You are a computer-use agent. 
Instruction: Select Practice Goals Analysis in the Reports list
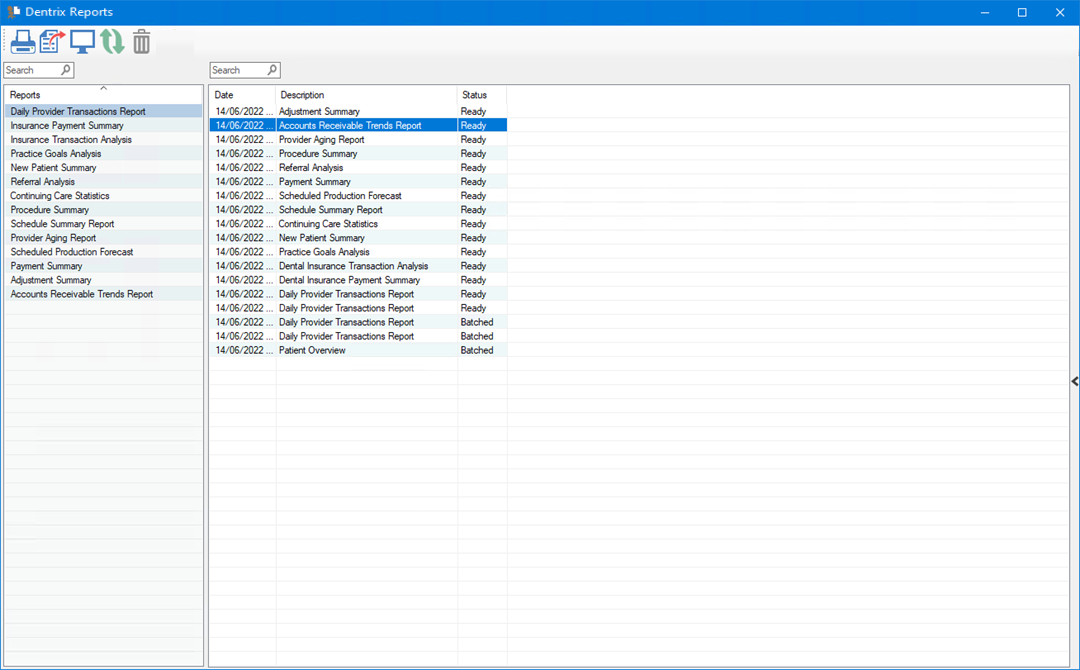pos(56,154)
